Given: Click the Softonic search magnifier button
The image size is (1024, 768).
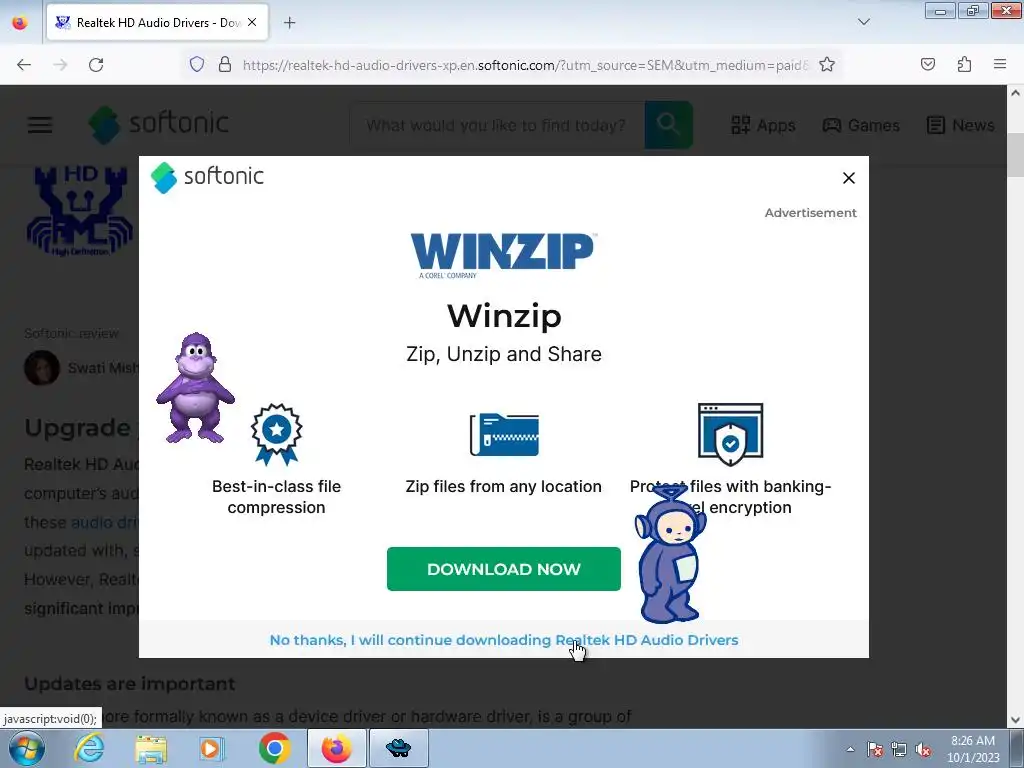Looking at the screenshot, I should click(x=668, y=125).
